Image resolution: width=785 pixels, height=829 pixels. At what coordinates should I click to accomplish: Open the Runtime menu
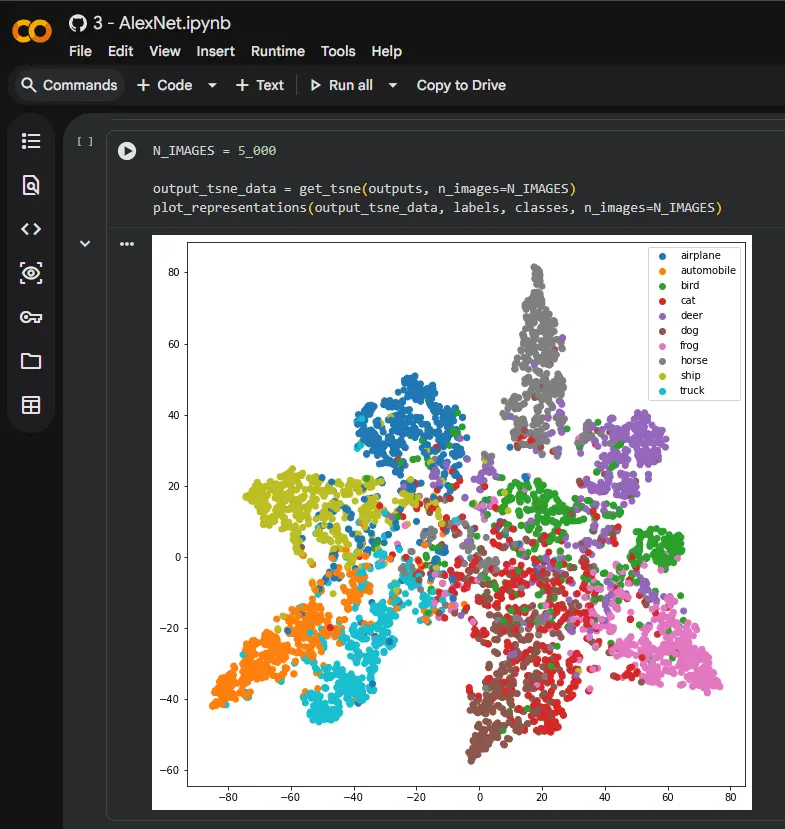pos(278,51)
